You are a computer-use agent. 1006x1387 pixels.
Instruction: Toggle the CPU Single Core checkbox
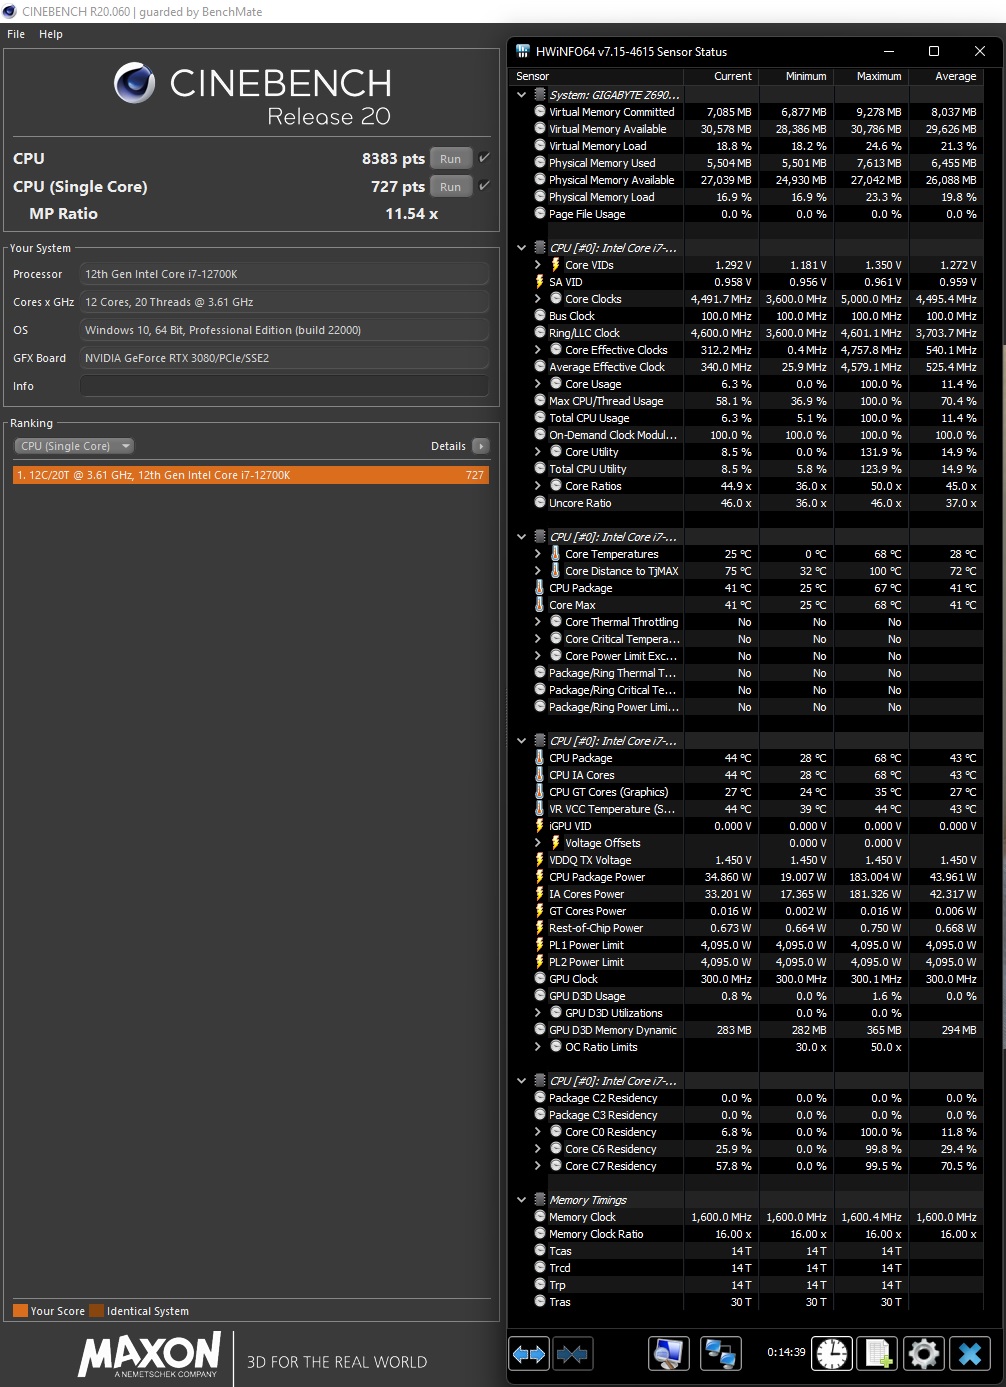(x=484, y=186)
